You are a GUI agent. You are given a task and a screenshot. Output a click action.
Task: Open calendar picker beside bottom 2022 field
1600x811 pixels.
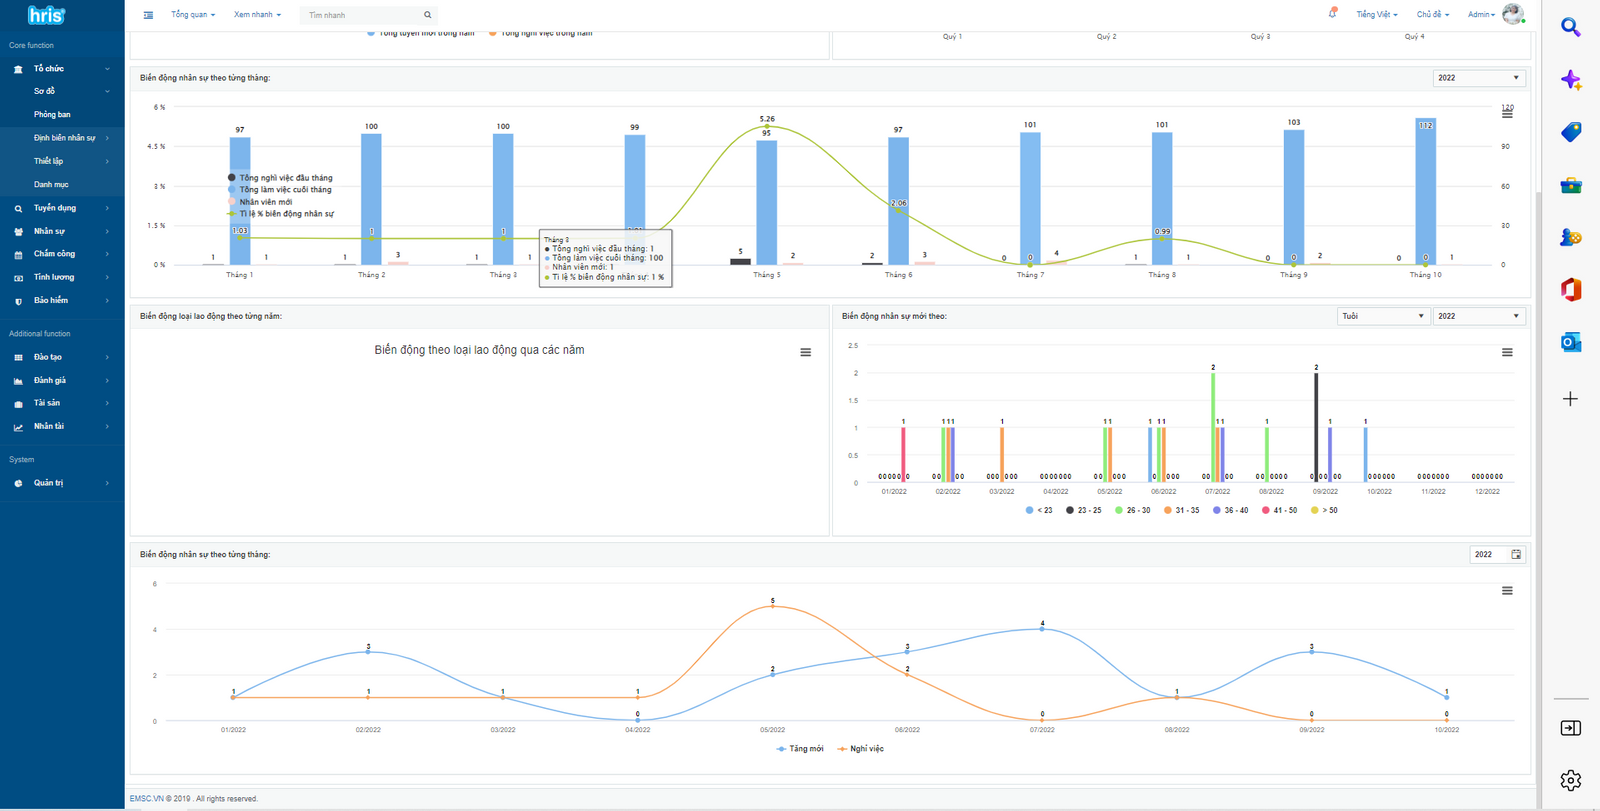tap(1516, 555)
